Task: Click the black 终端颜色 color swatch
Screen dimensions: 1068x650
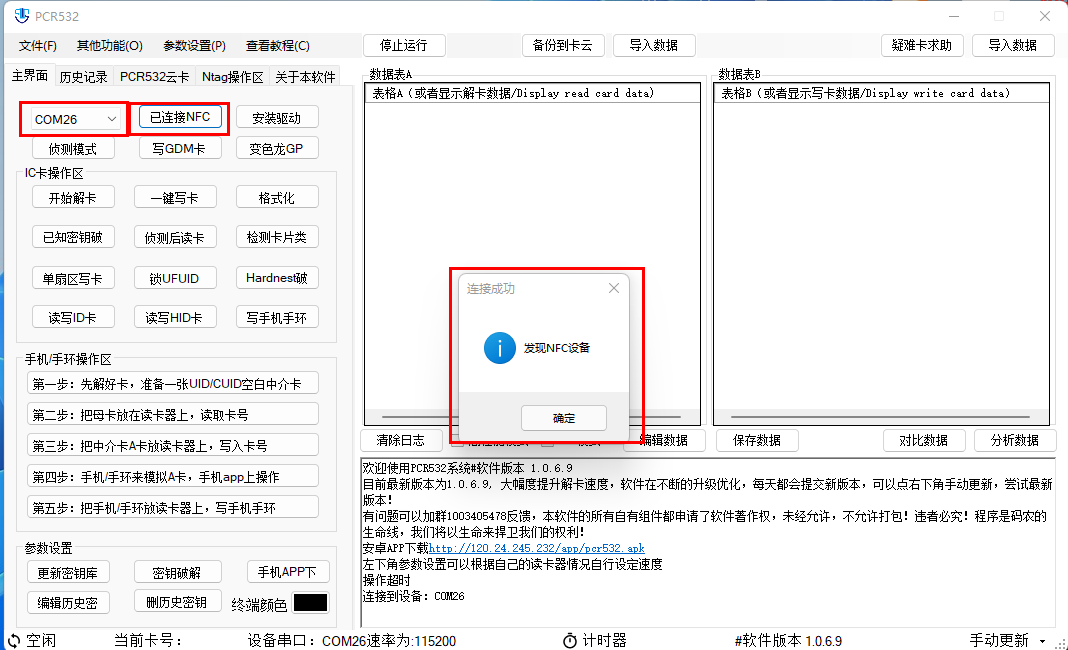Action: pyautogui.click(x=310, y=603)
